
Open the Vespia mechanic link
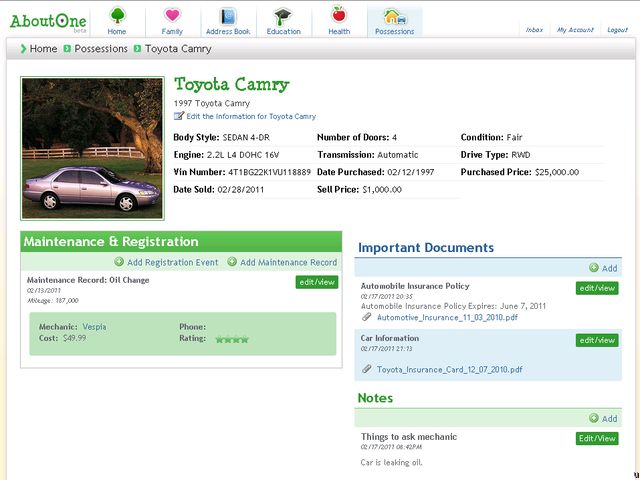click(94, 327)
